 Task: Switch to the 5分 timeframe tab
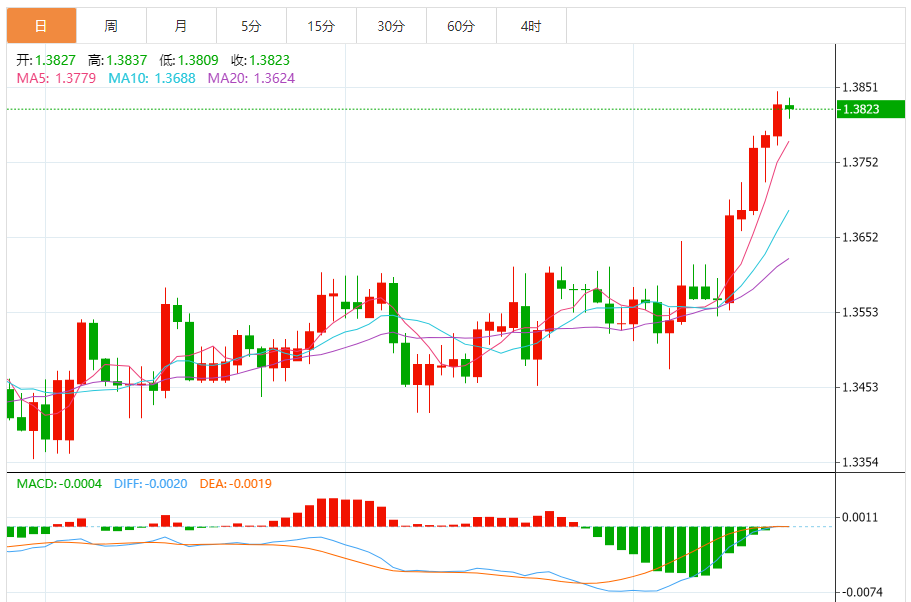tap(251, 26)
